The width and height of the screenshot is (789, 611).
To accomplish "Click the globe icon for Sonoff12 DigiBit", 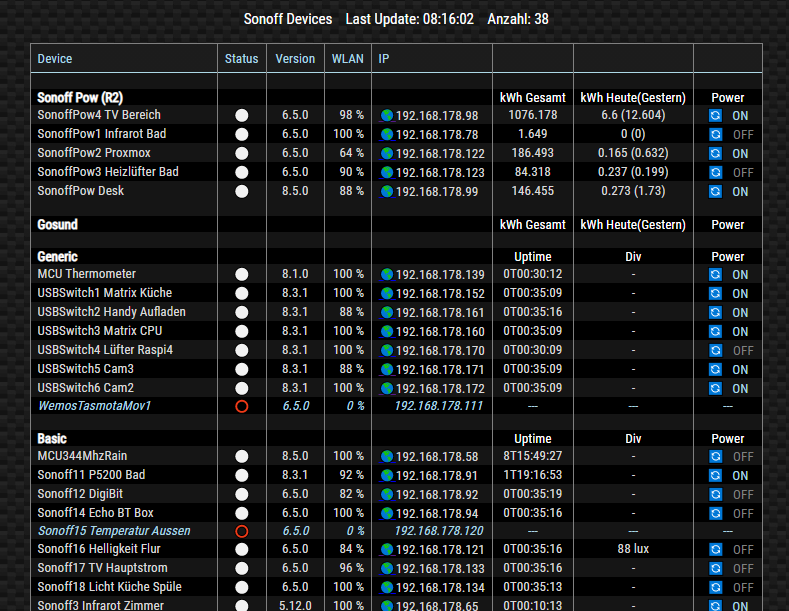I will point(386,494).
